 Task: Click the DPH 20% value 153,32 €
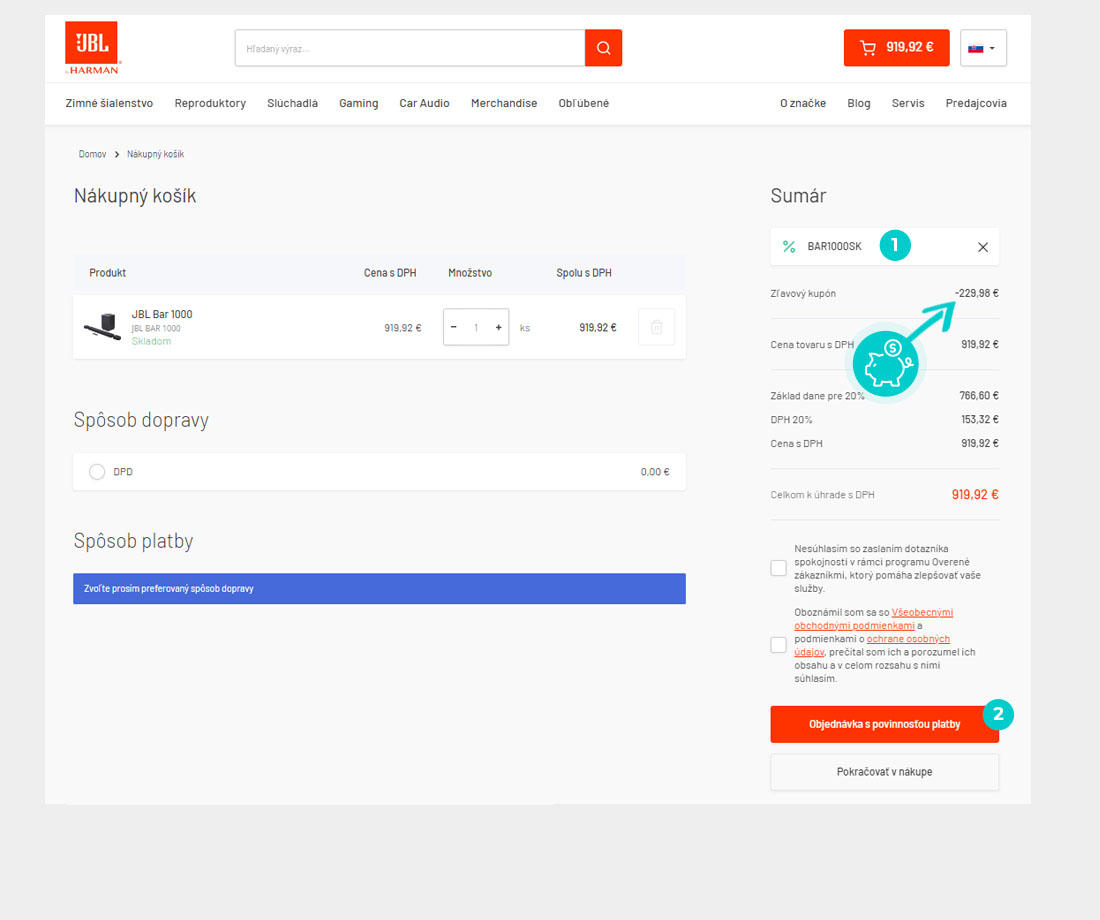coord(980,420)
